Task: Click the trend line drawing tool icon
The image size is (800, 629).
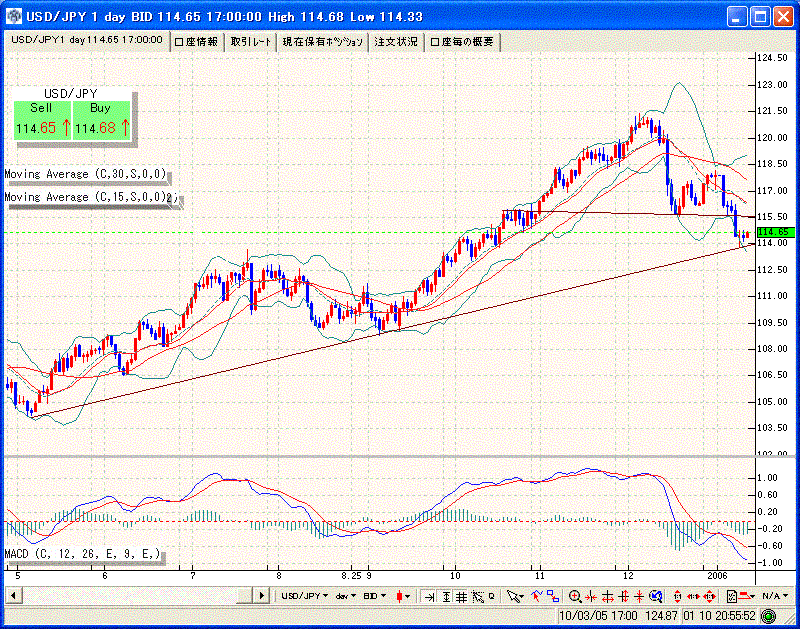Action: click(x=535, y=596)
